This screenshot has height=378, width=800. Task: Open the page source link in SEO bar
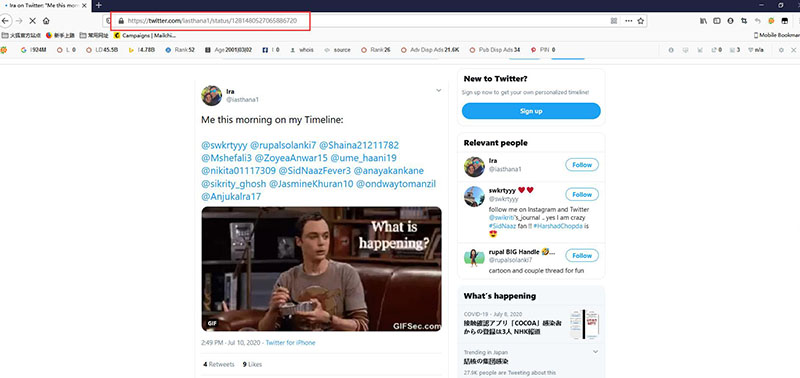pos(337,50)
